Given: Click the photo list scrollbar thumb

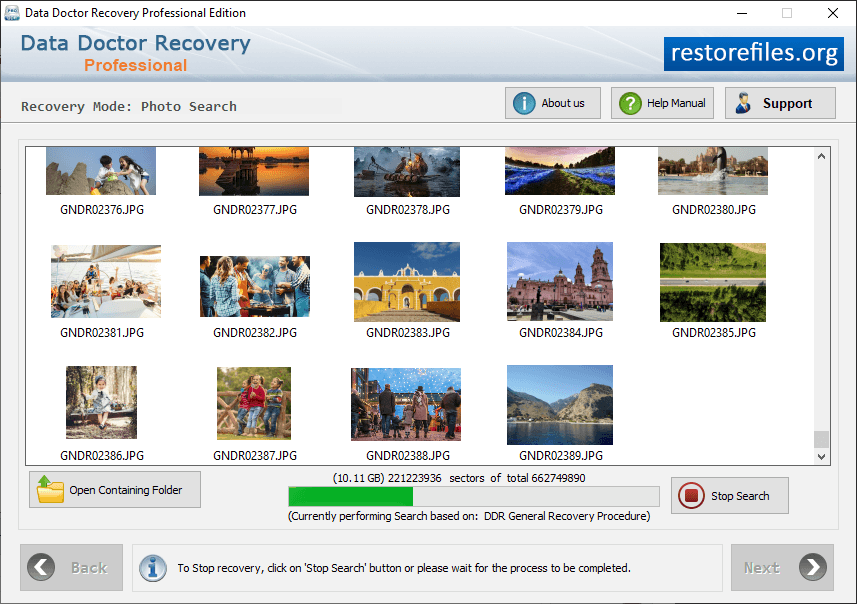Looking at the screenshot, I should [821, 439].
